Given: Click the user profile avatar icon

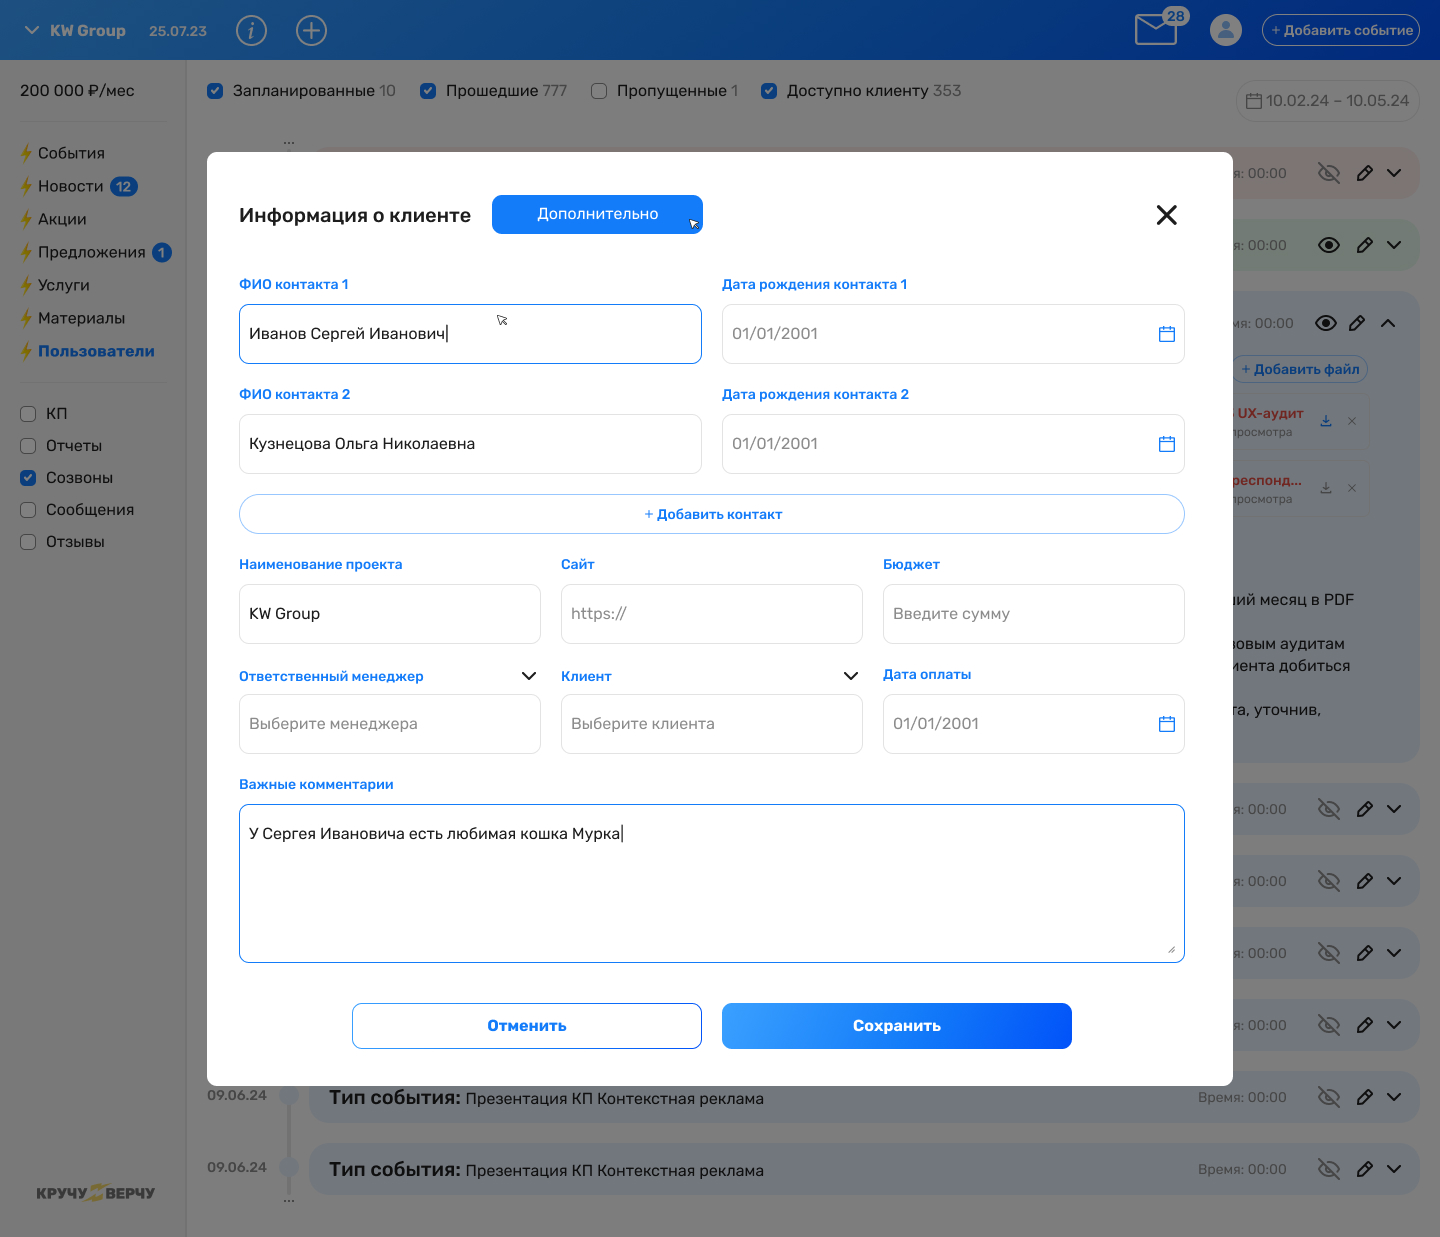Looking at the screenshot, I should [1226, 30].
